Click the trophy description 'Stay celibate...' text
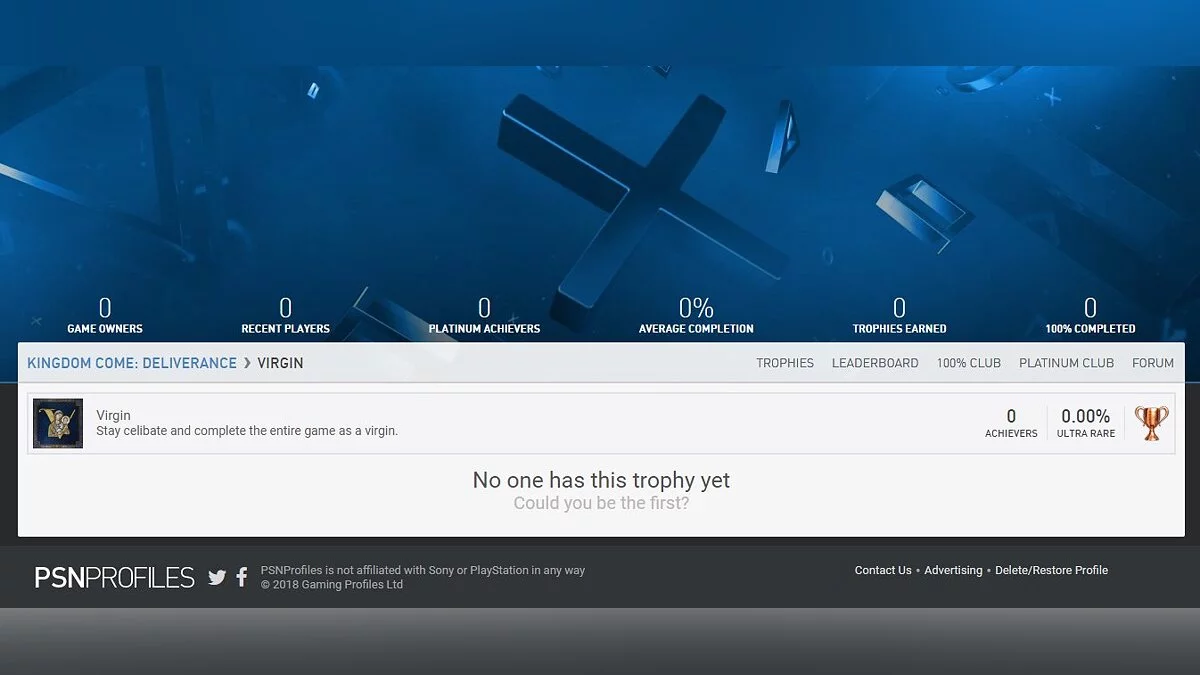This screenshot has height=675, width=1200. click(x=247, y=431)
